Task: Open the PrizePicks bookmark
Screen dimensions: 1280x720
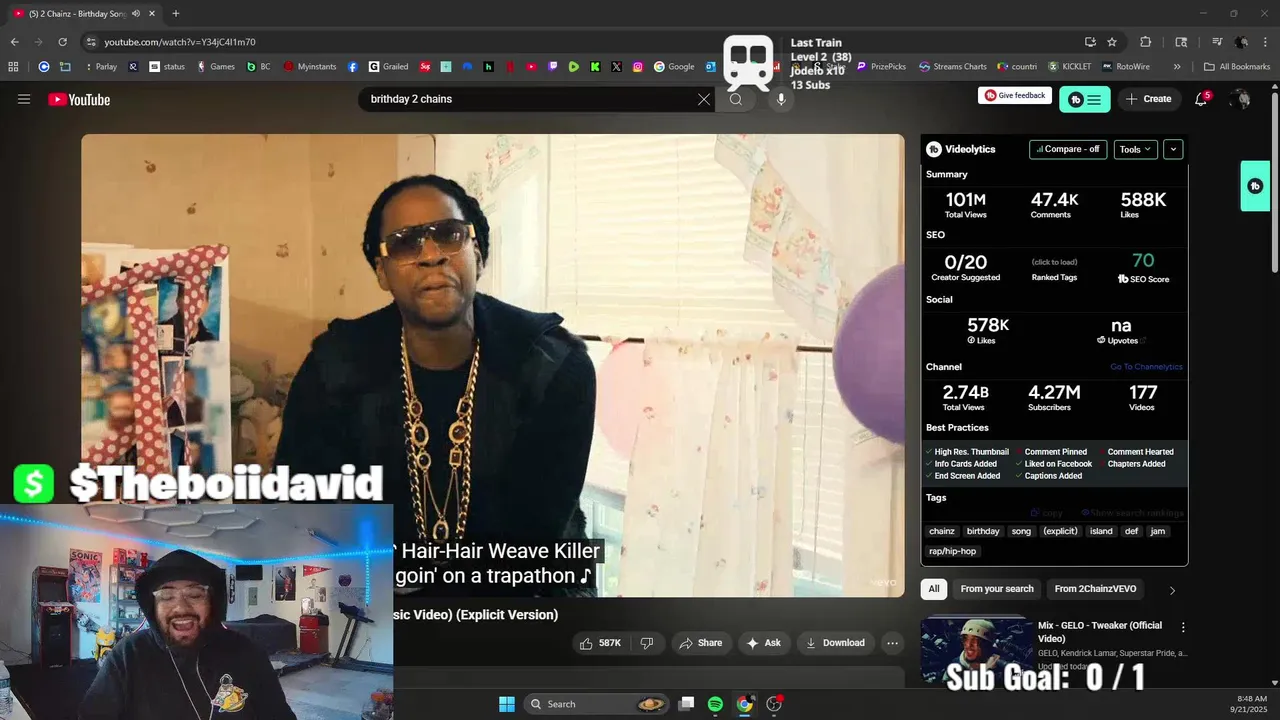Action: click(881, 66)
